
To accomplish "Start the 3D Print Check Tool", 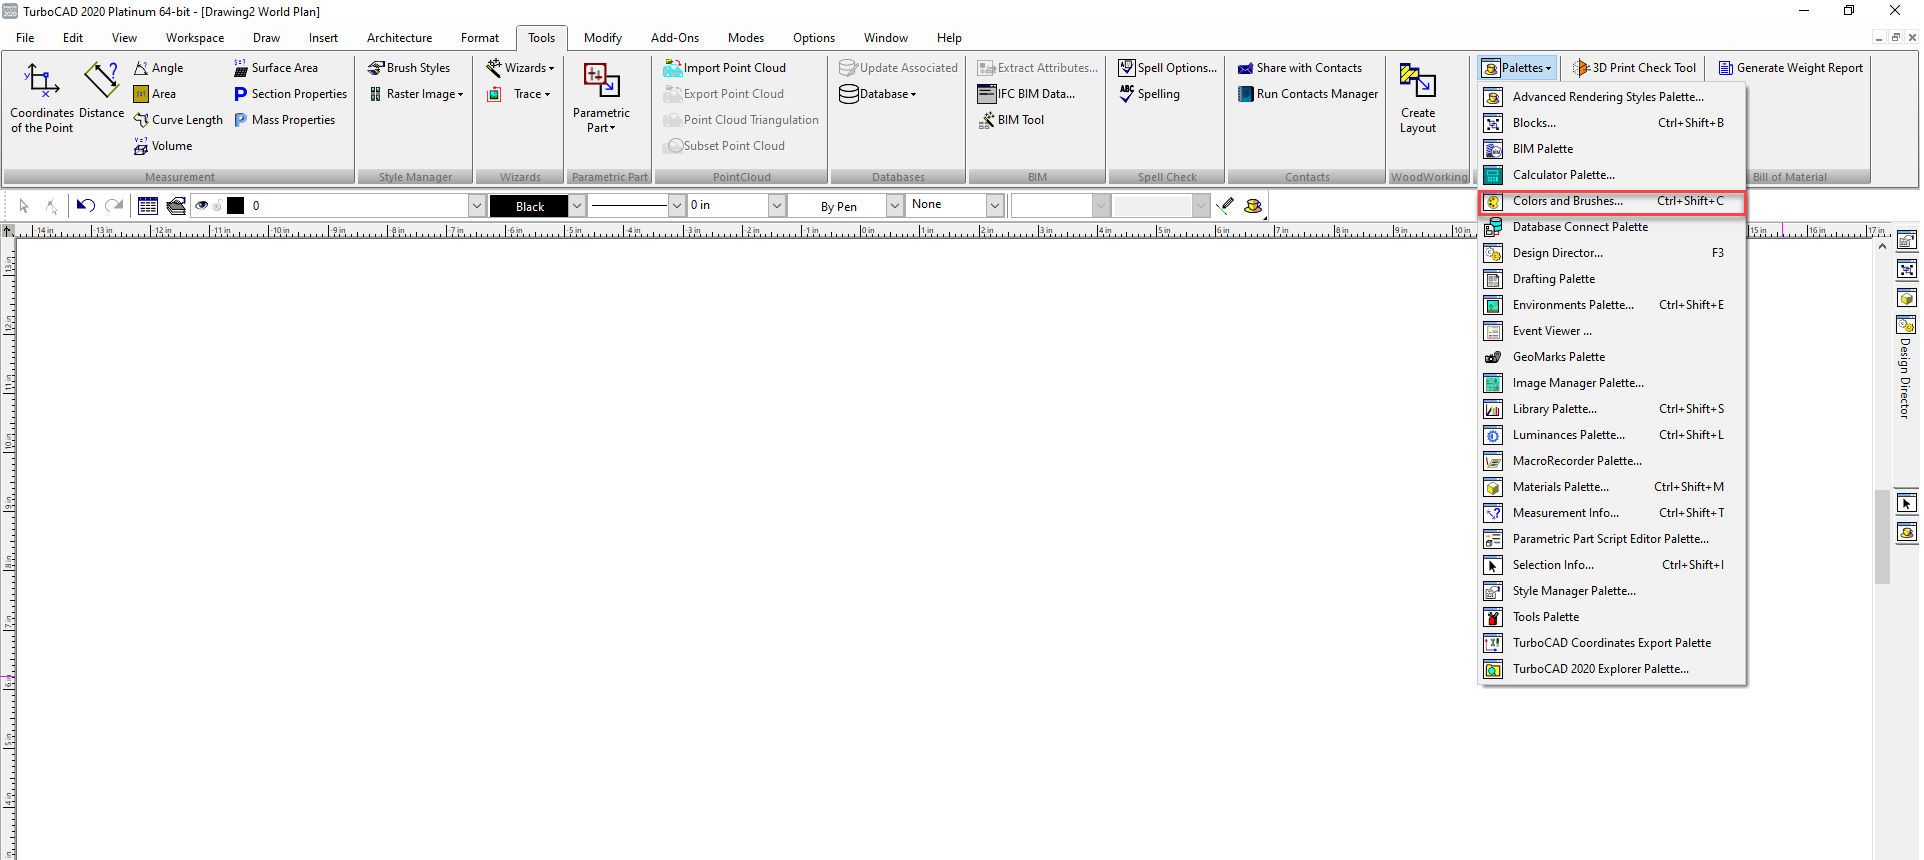I will point(1635,68).
